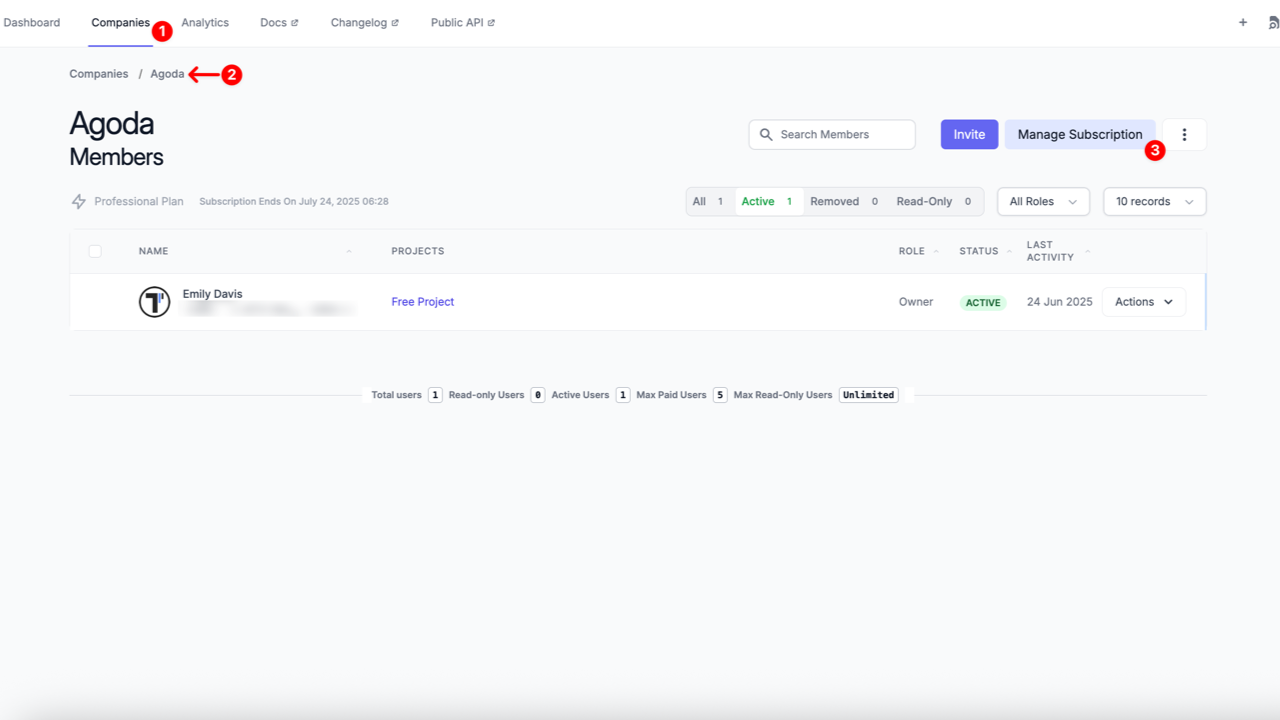The image size is (1280, 720).
Task: Sort by the Last Activity column arrow
Action: pyautogui.click(x=1088, y=252)
